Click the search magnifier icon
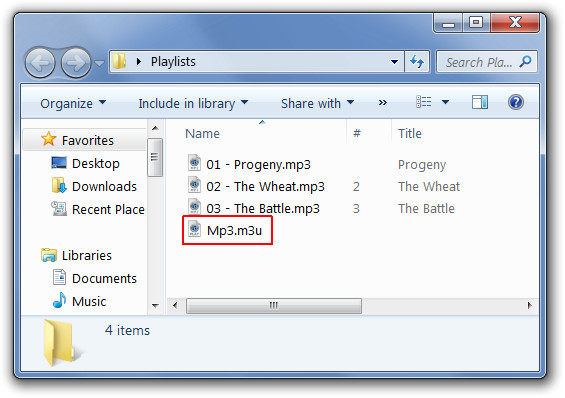565x398 pixels. 525,61
